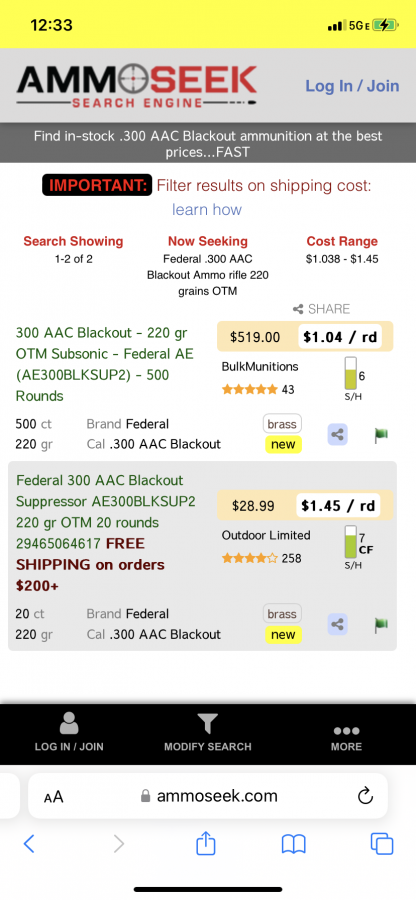The height and width of the screenshot is (900, 416).
Task: Tap the green flag on BulkMunitions listing
Action: click(x=380, y=435)
